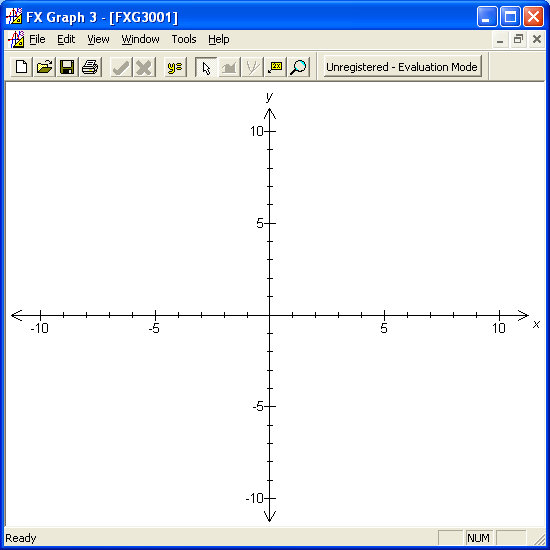Click the 10 label on the x axis

(x=499, y=328)
